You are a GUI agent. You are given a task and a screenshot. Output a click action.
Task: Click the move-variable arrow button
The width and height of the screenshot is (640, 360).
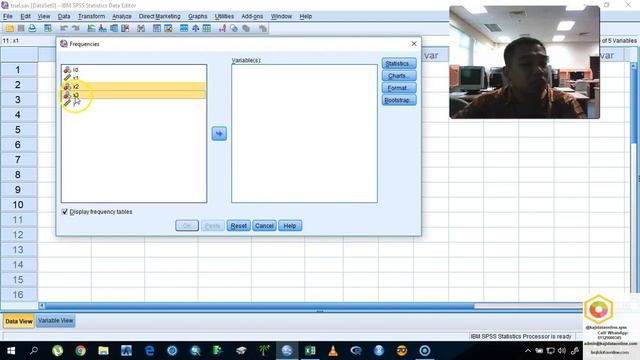tap(219, 133)
